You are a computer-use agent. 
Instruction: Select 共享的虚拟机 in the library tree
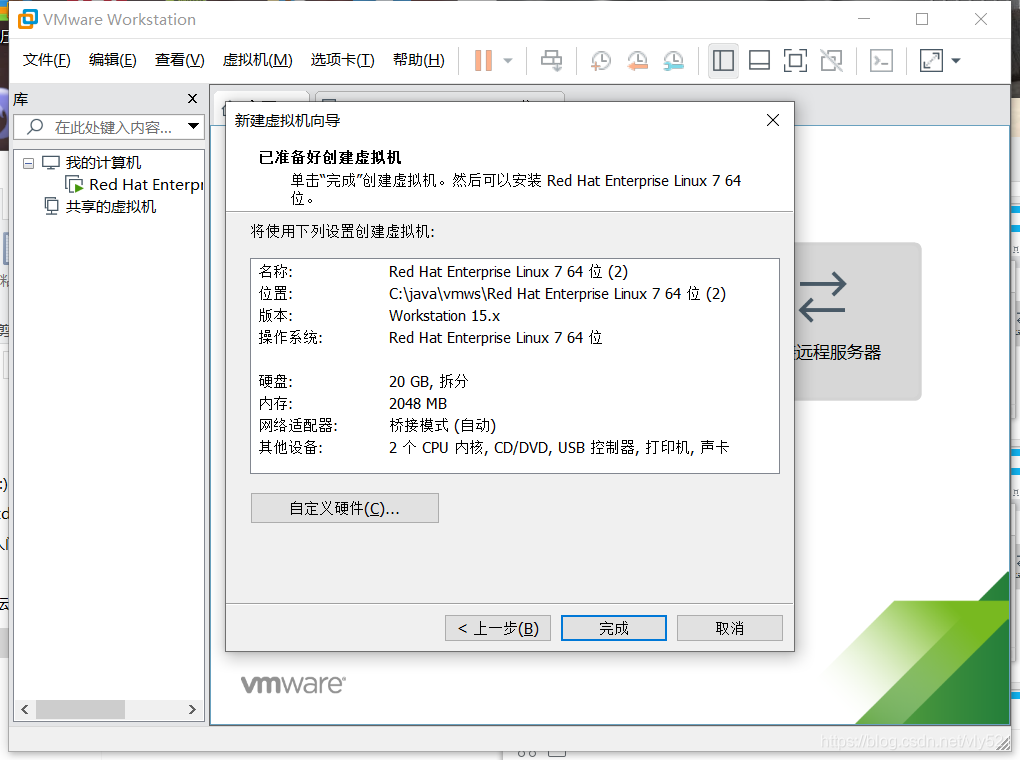click(x=111, y=207)
